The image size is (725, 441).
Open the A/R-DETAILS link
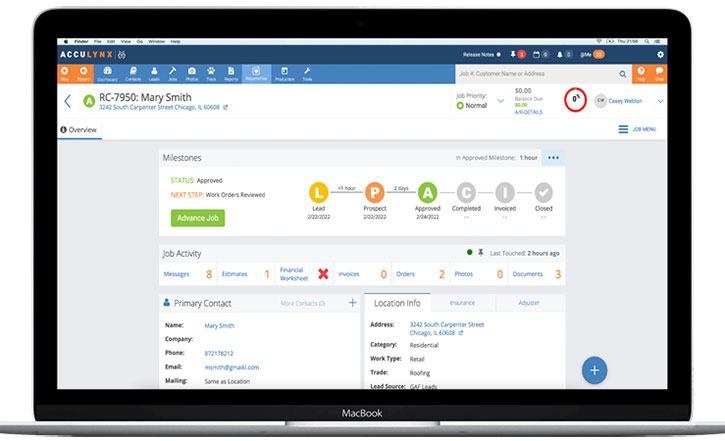528,110
